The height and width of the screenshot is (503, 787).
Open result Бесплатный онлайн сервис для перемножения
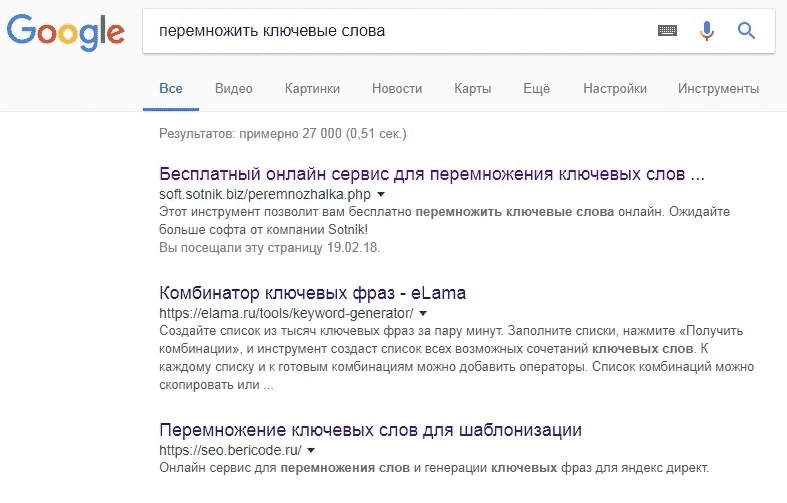click(x=432, y=174)
